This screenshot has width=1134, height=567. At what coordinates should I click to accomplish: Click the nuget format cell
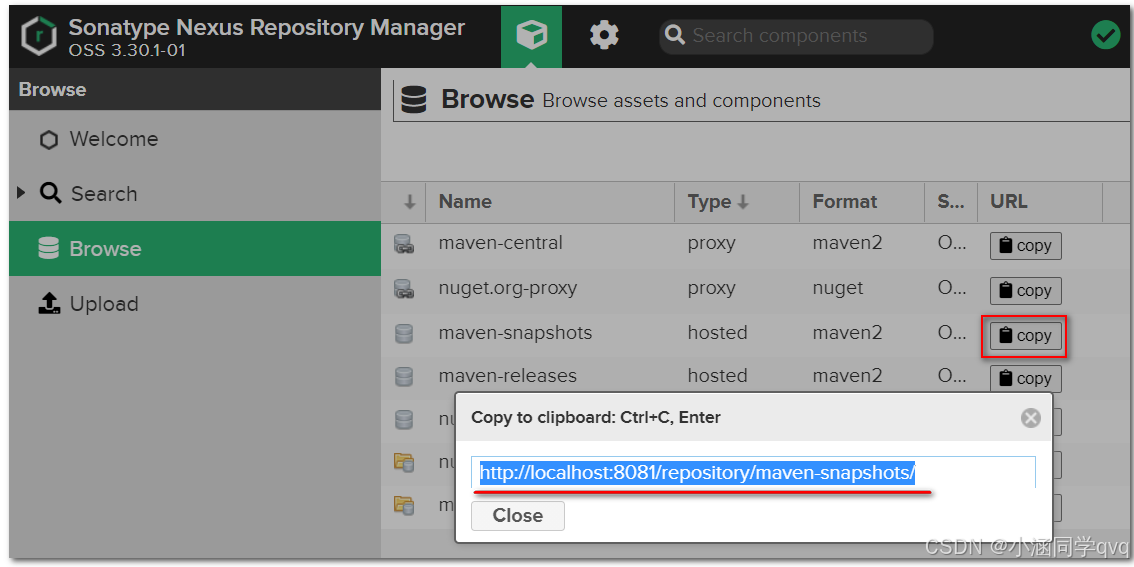(837, 288)
